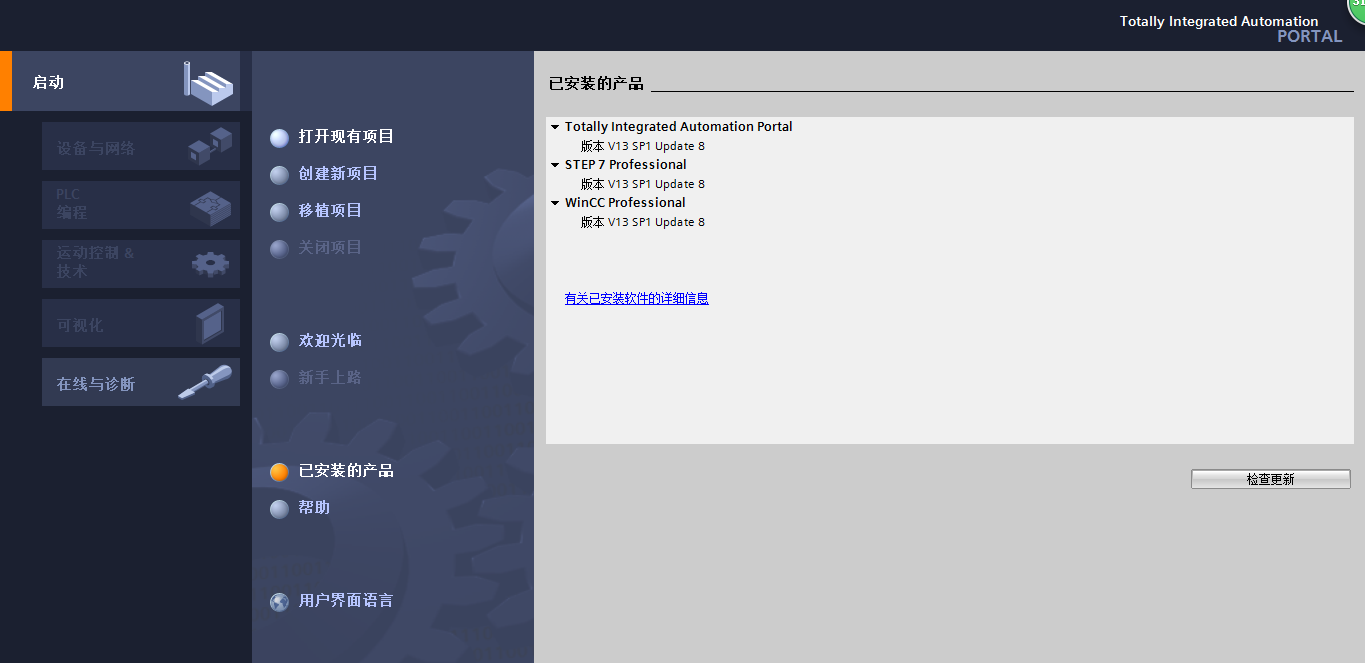The height and width of the screenshot is (663, 1365).
Task: Click the 检查更新 button
Action: click(x=1270, y=479)
